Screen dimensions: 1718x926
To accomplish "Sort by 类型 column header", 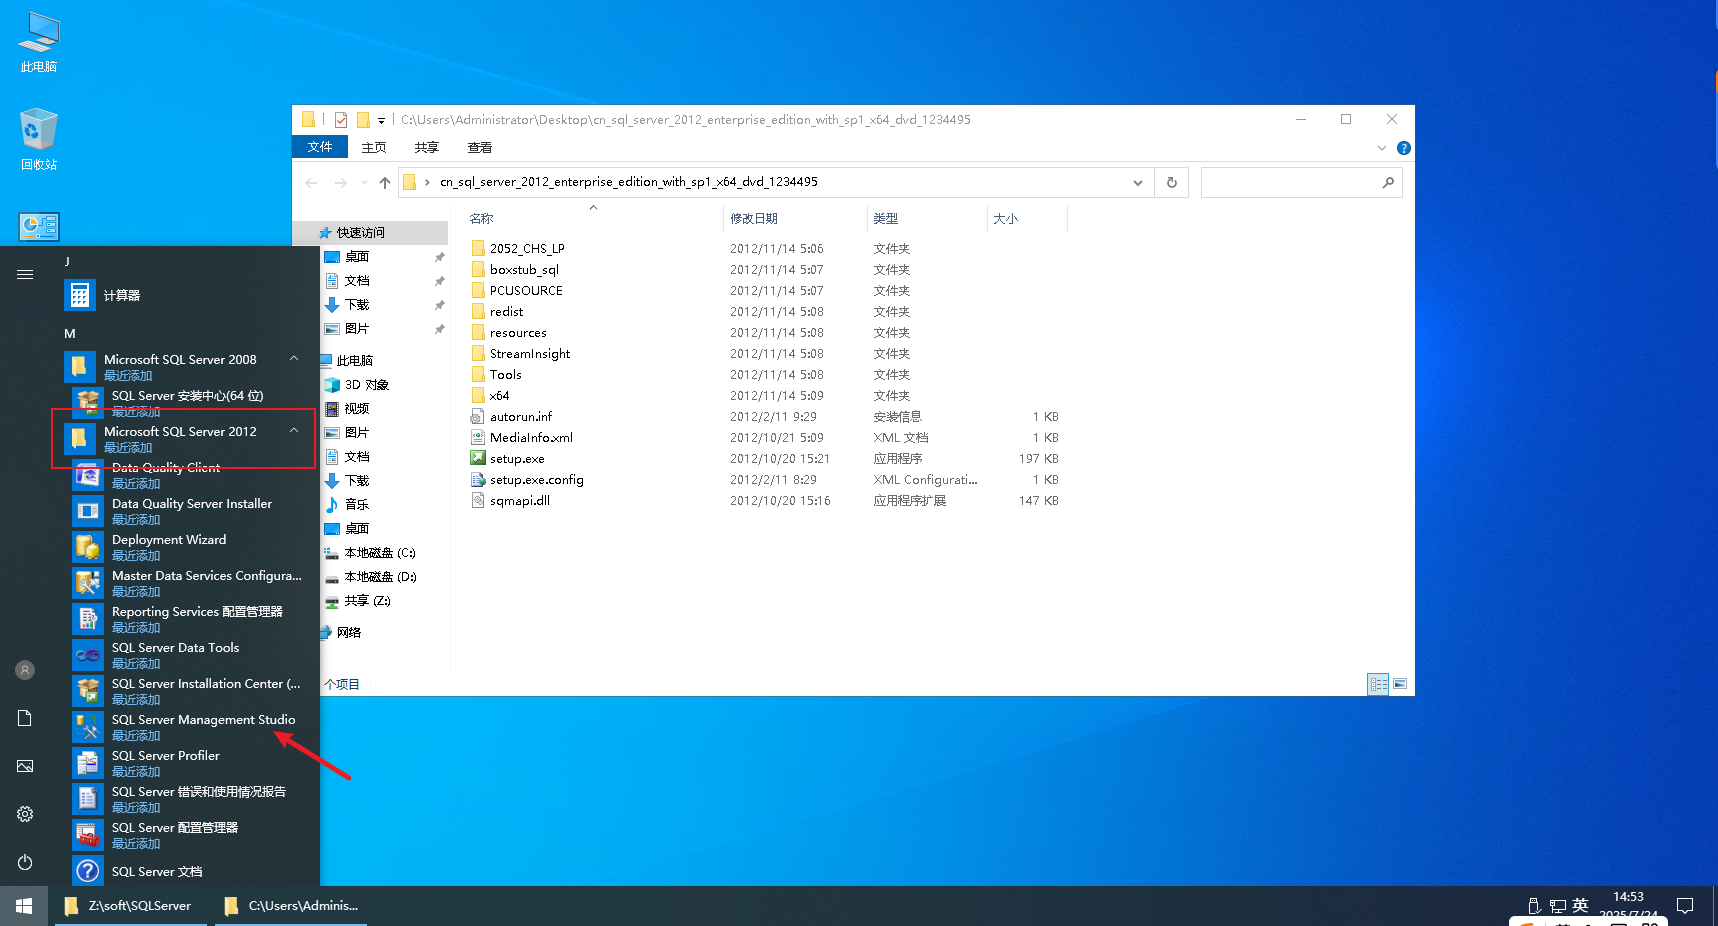I will (x=927, y=218).
